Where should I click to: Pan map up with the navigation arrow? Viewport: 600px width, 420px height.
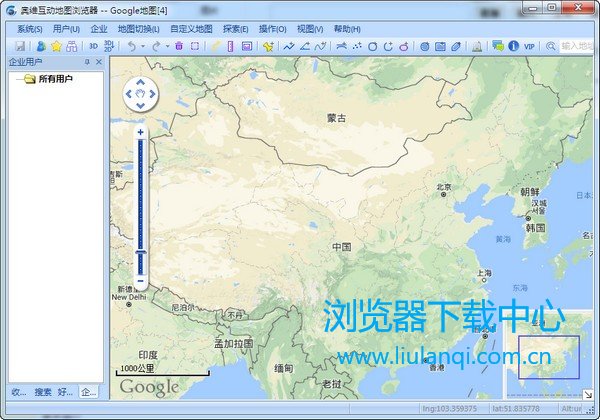click(140, 82)
